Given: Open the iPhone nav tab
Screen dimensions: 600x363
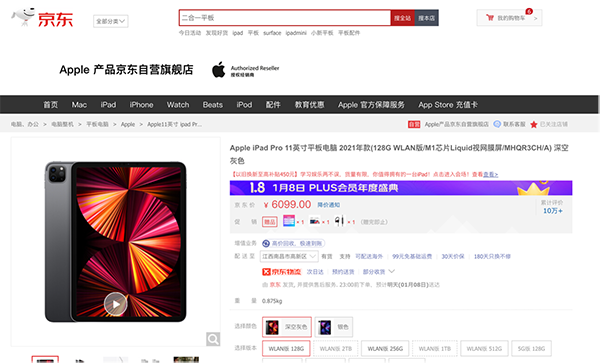Looking at the screenshot, I should pos(141,105).
